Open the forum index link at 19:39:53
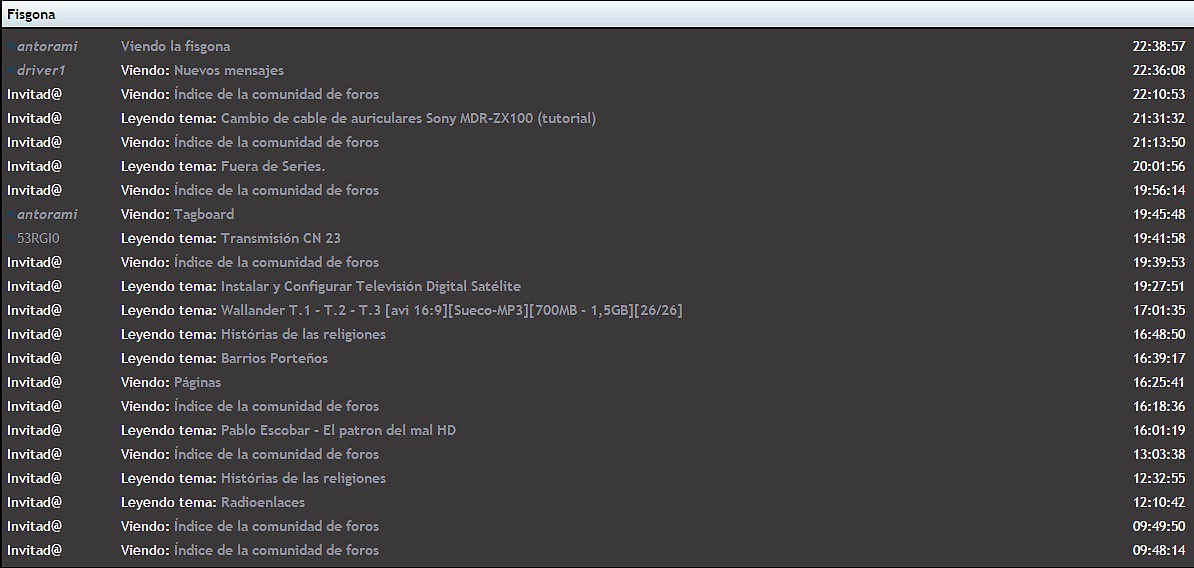Viewport: 1194px width, 568px height. pos(276,262)
